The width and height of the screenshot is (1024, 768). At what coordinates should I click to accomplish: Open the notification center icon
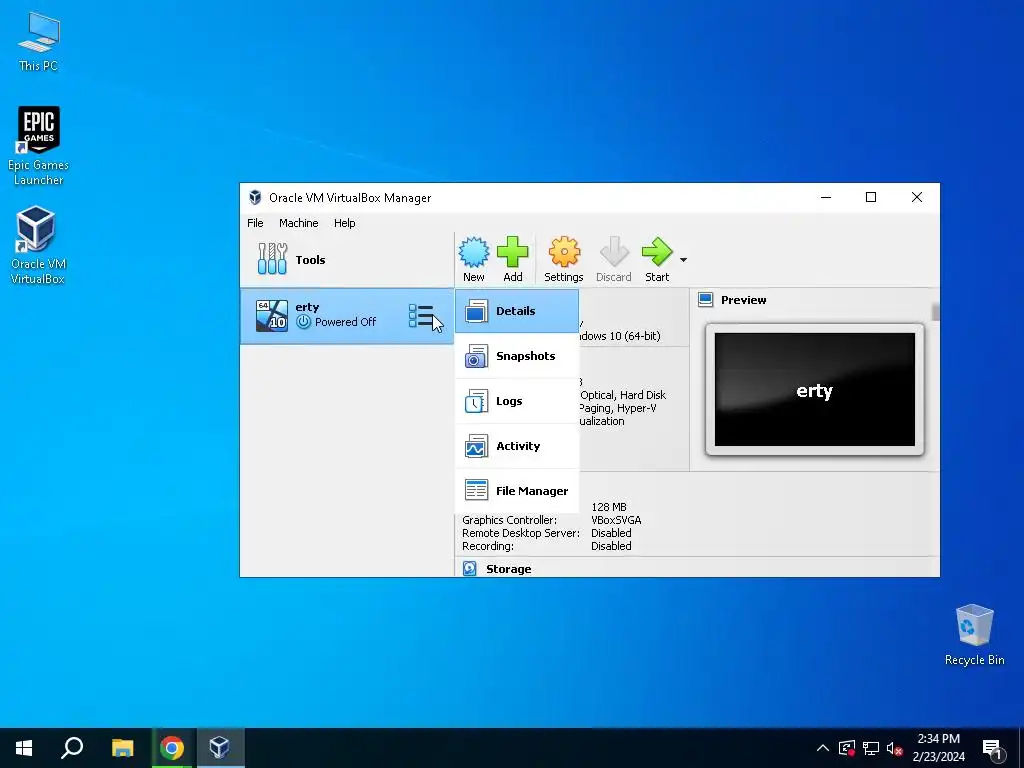(993, 749)
